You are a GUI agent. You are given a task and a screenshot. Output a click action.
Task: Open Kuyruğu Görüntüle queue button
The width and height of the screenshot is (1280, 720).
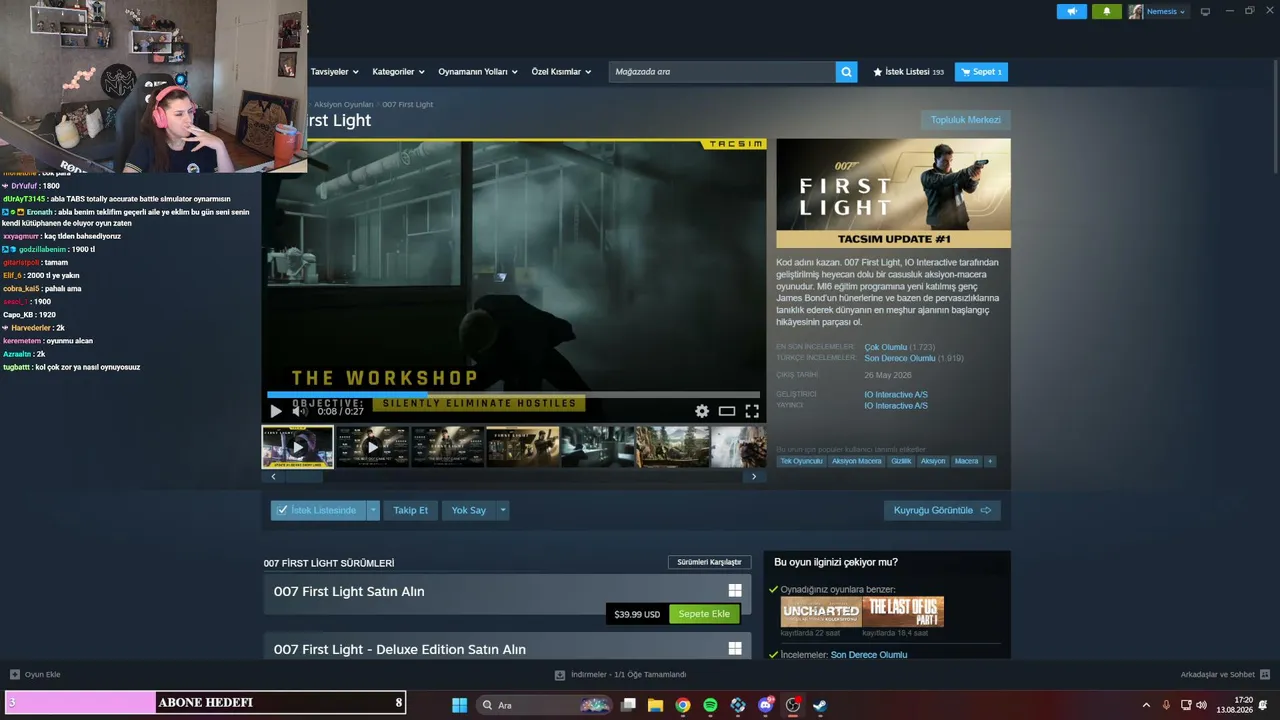pos(942,510)
